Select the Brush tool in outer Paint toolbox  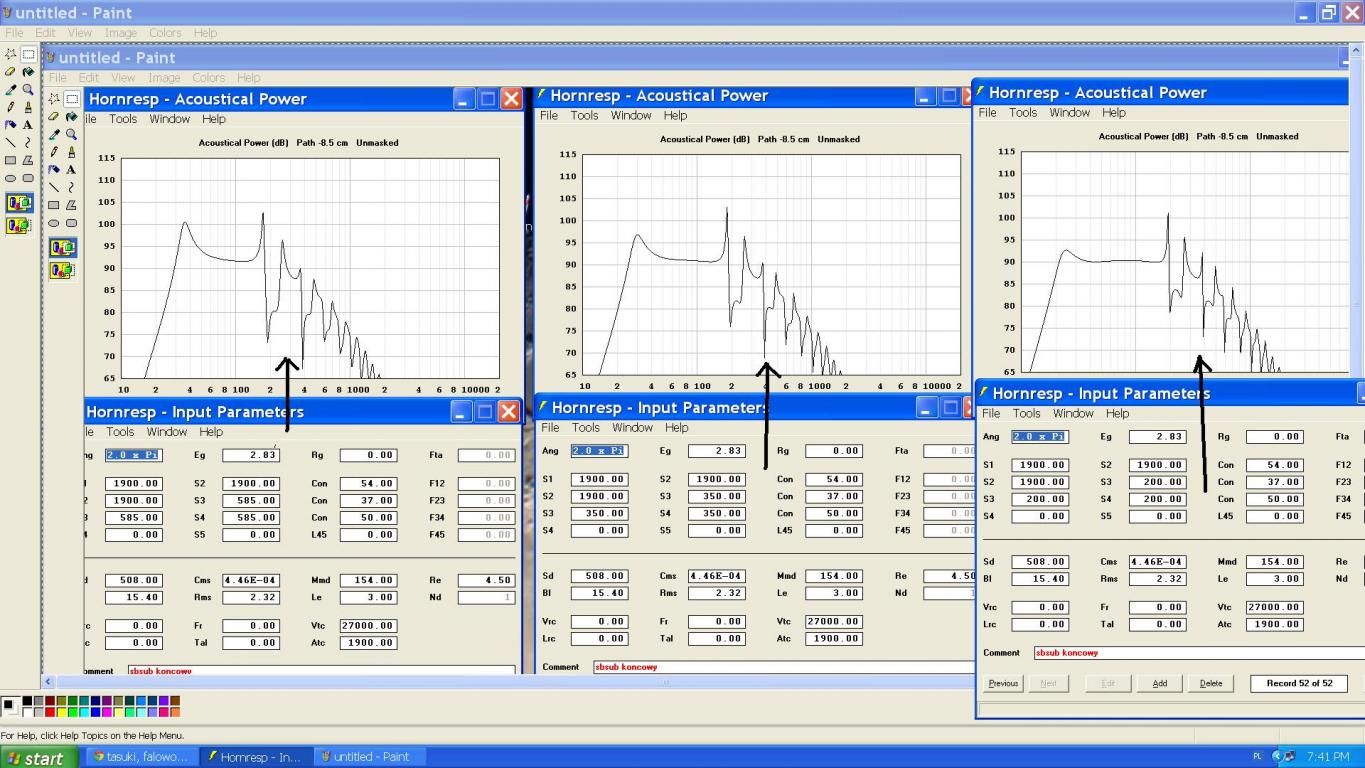28,107
